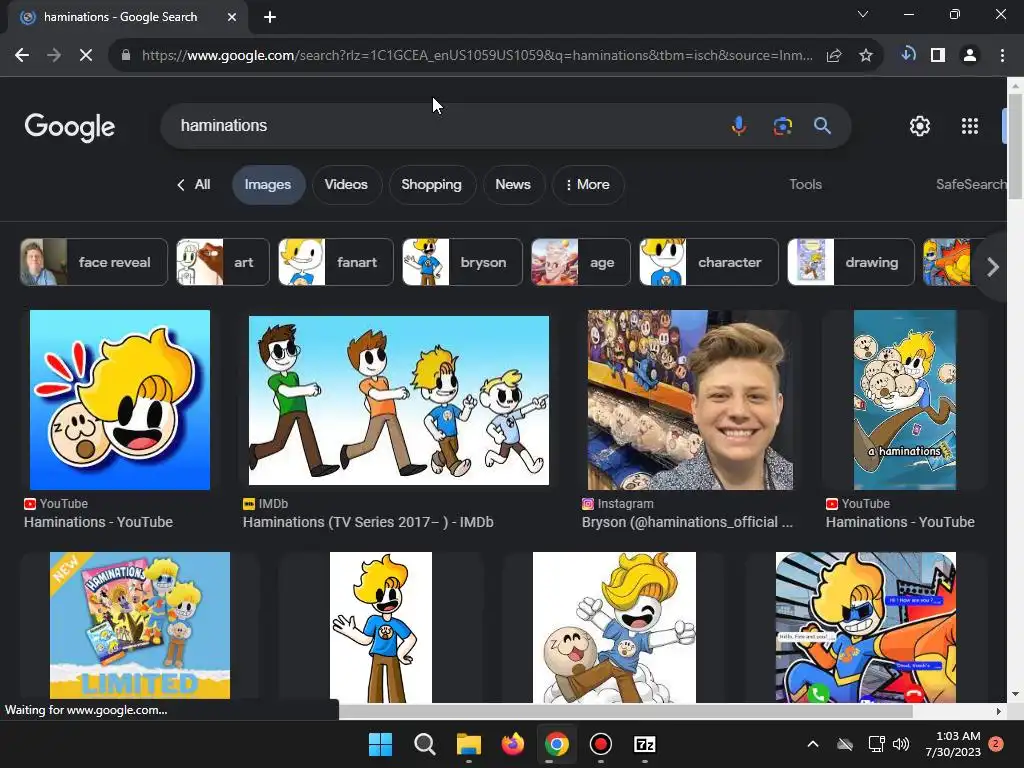Image resolution: width=1024 pixels, height=768 pixels.
Task: Filter by the fanart chip
Action: click(x=336, y=263)
